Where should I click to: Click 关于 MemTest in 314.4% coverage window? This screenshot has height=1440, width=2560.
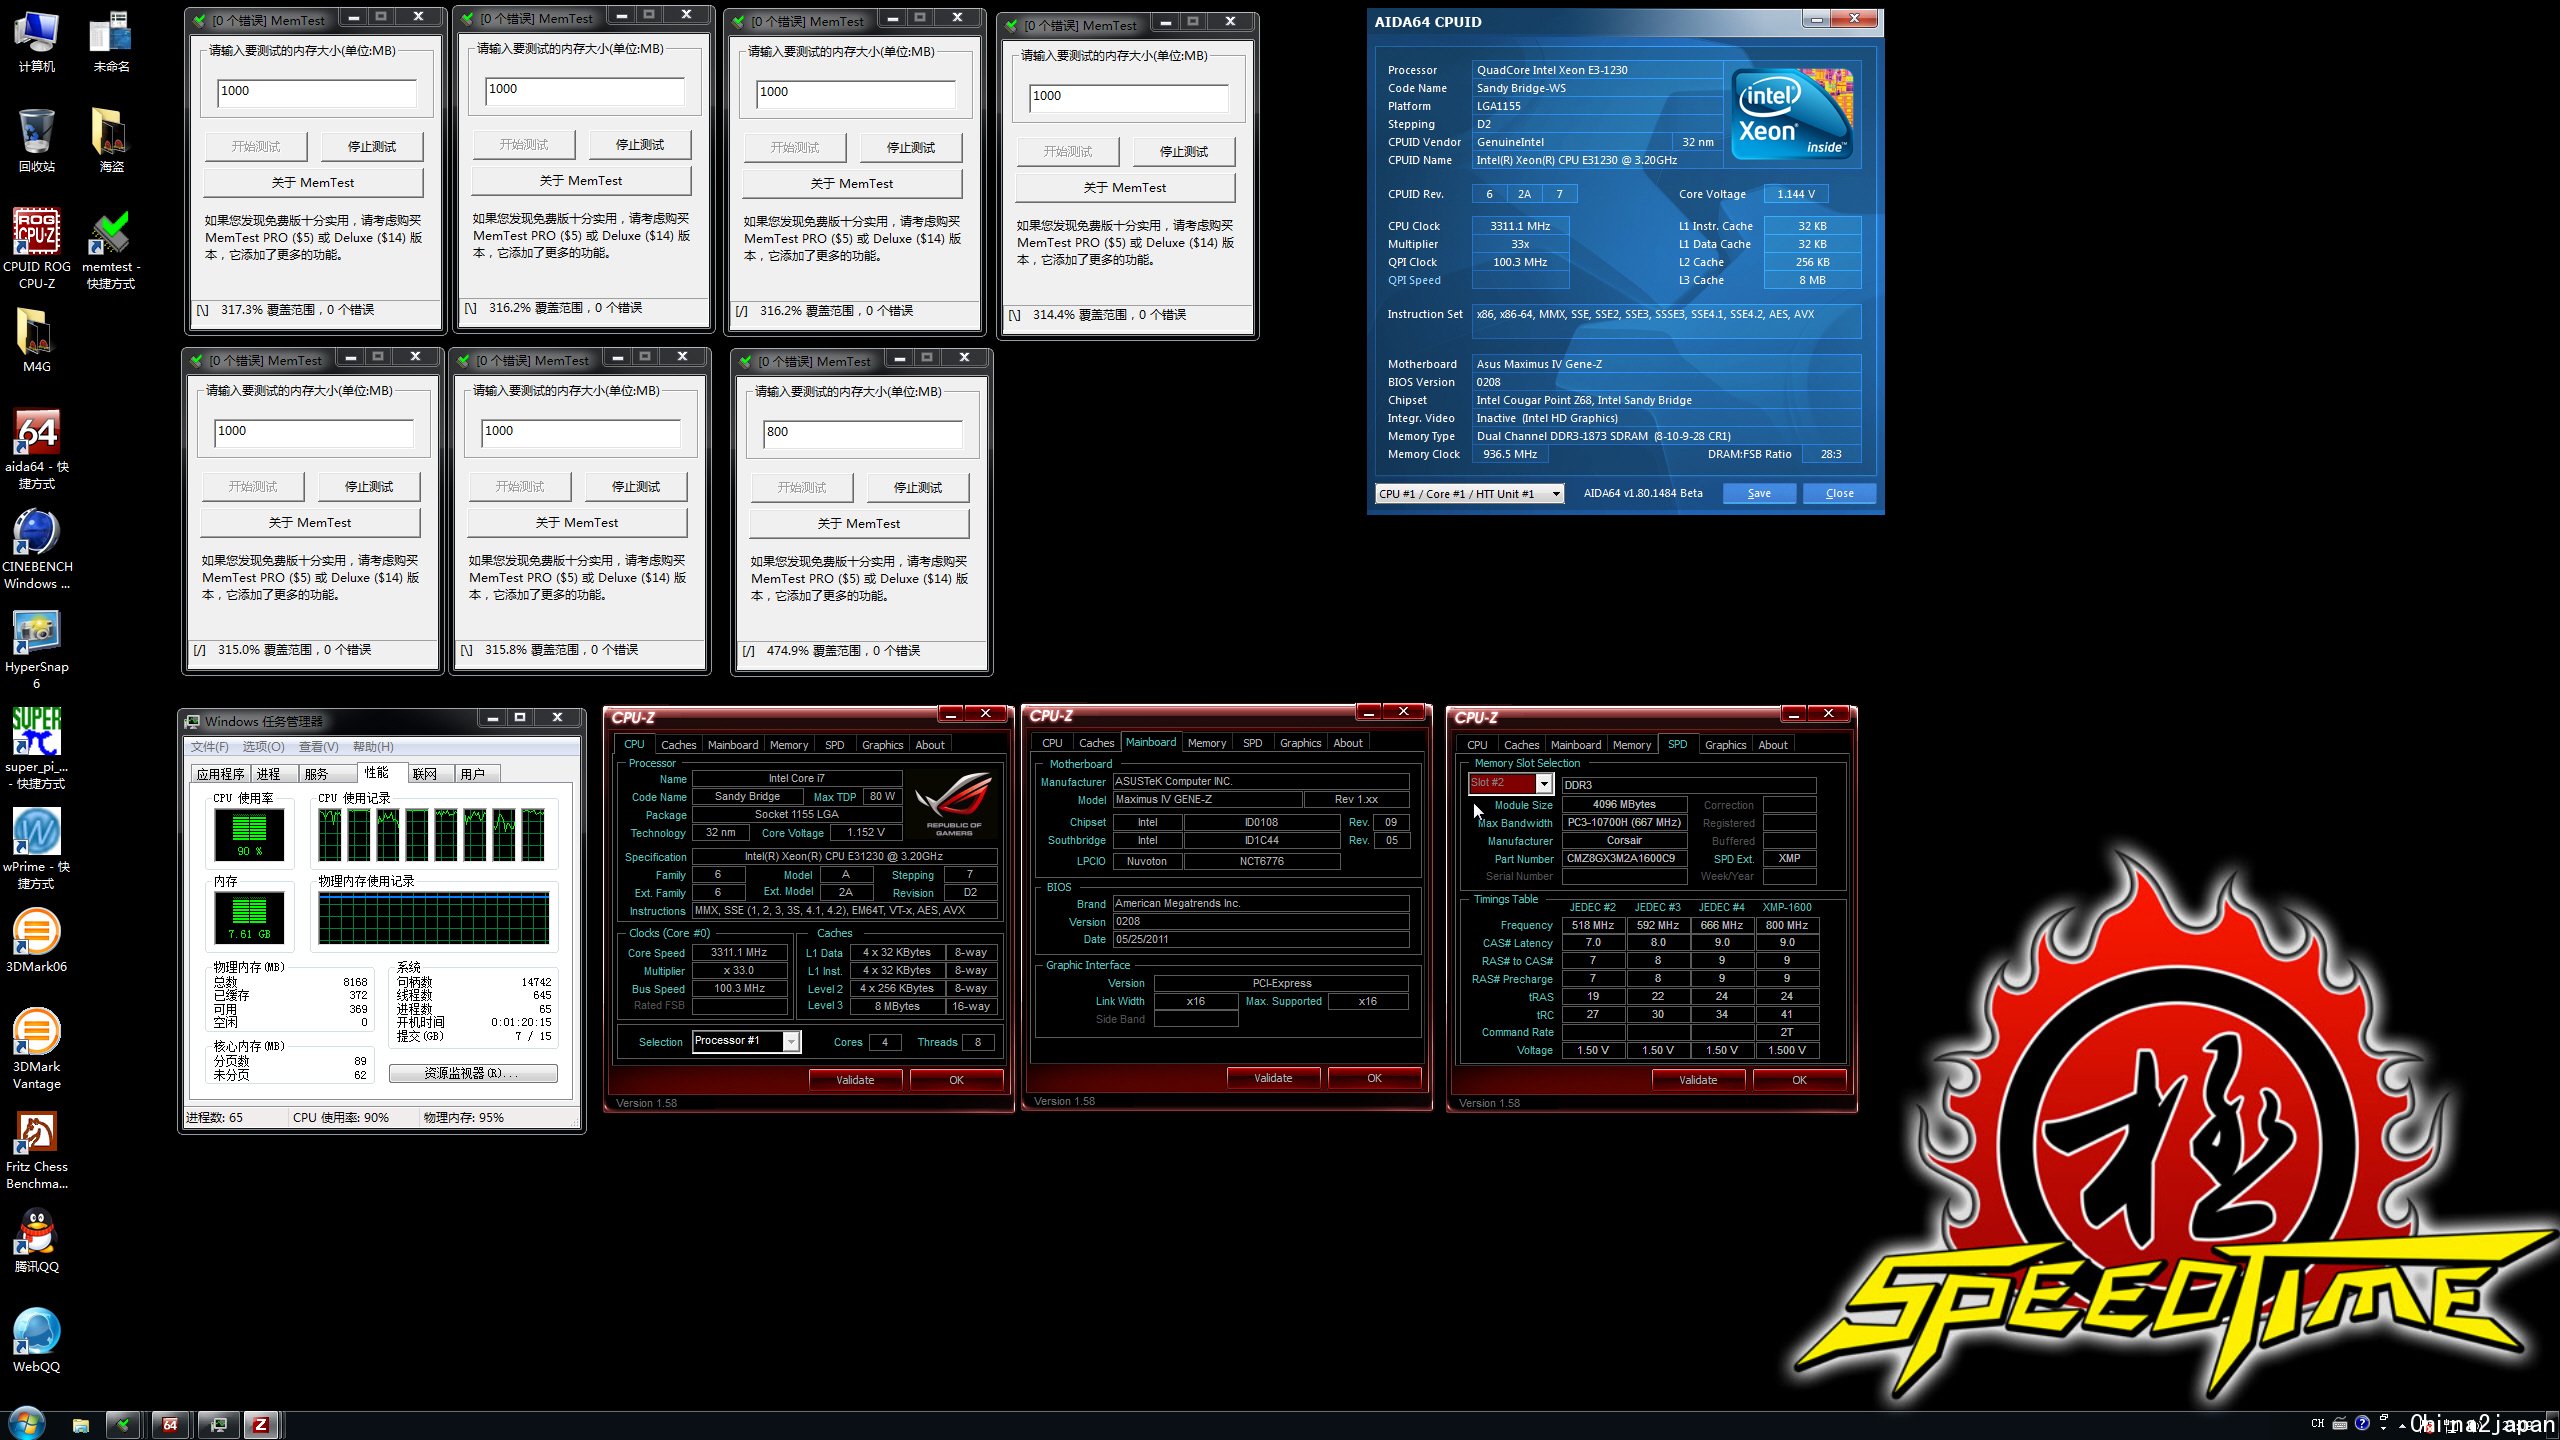pyautogui.click(x=1125, y=188)
